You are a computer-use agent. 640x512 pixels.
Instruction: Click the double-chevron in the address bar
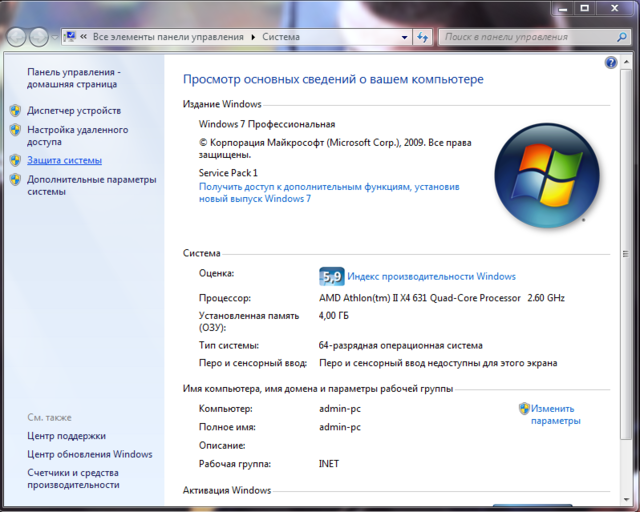83,37
